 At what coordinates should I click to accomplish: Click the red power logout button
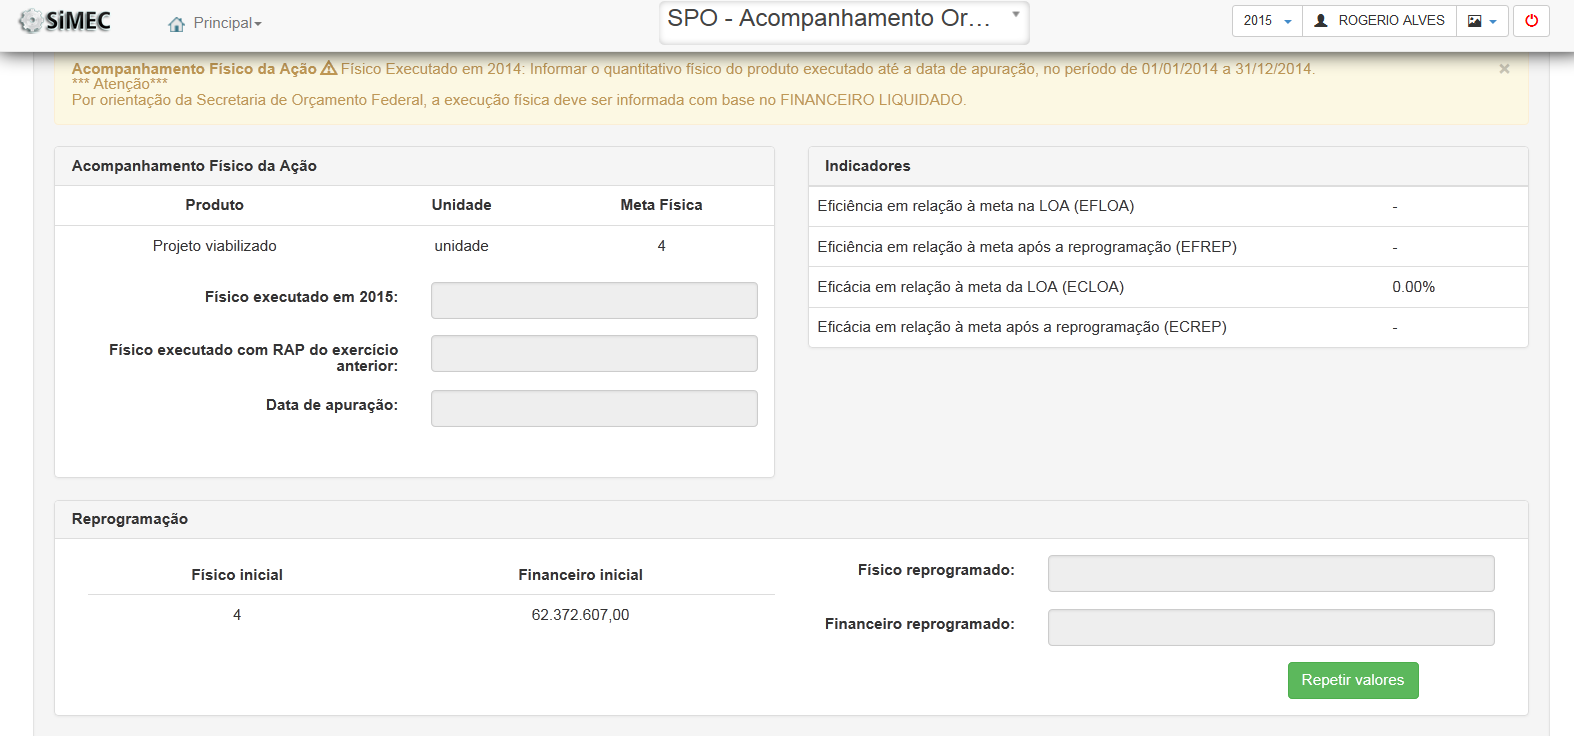[x=1531, y=21]
